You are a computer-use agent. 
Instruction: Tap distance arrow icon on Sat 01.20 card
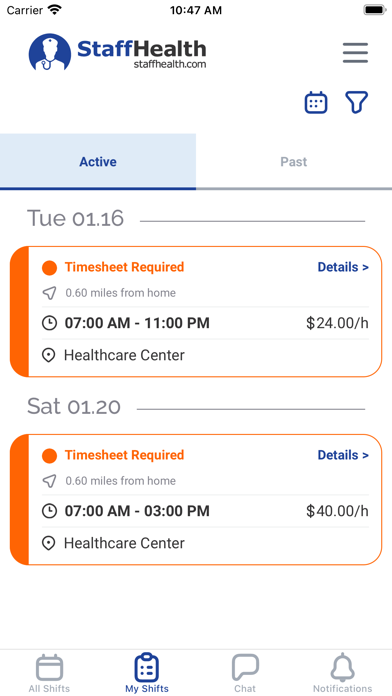49,481
